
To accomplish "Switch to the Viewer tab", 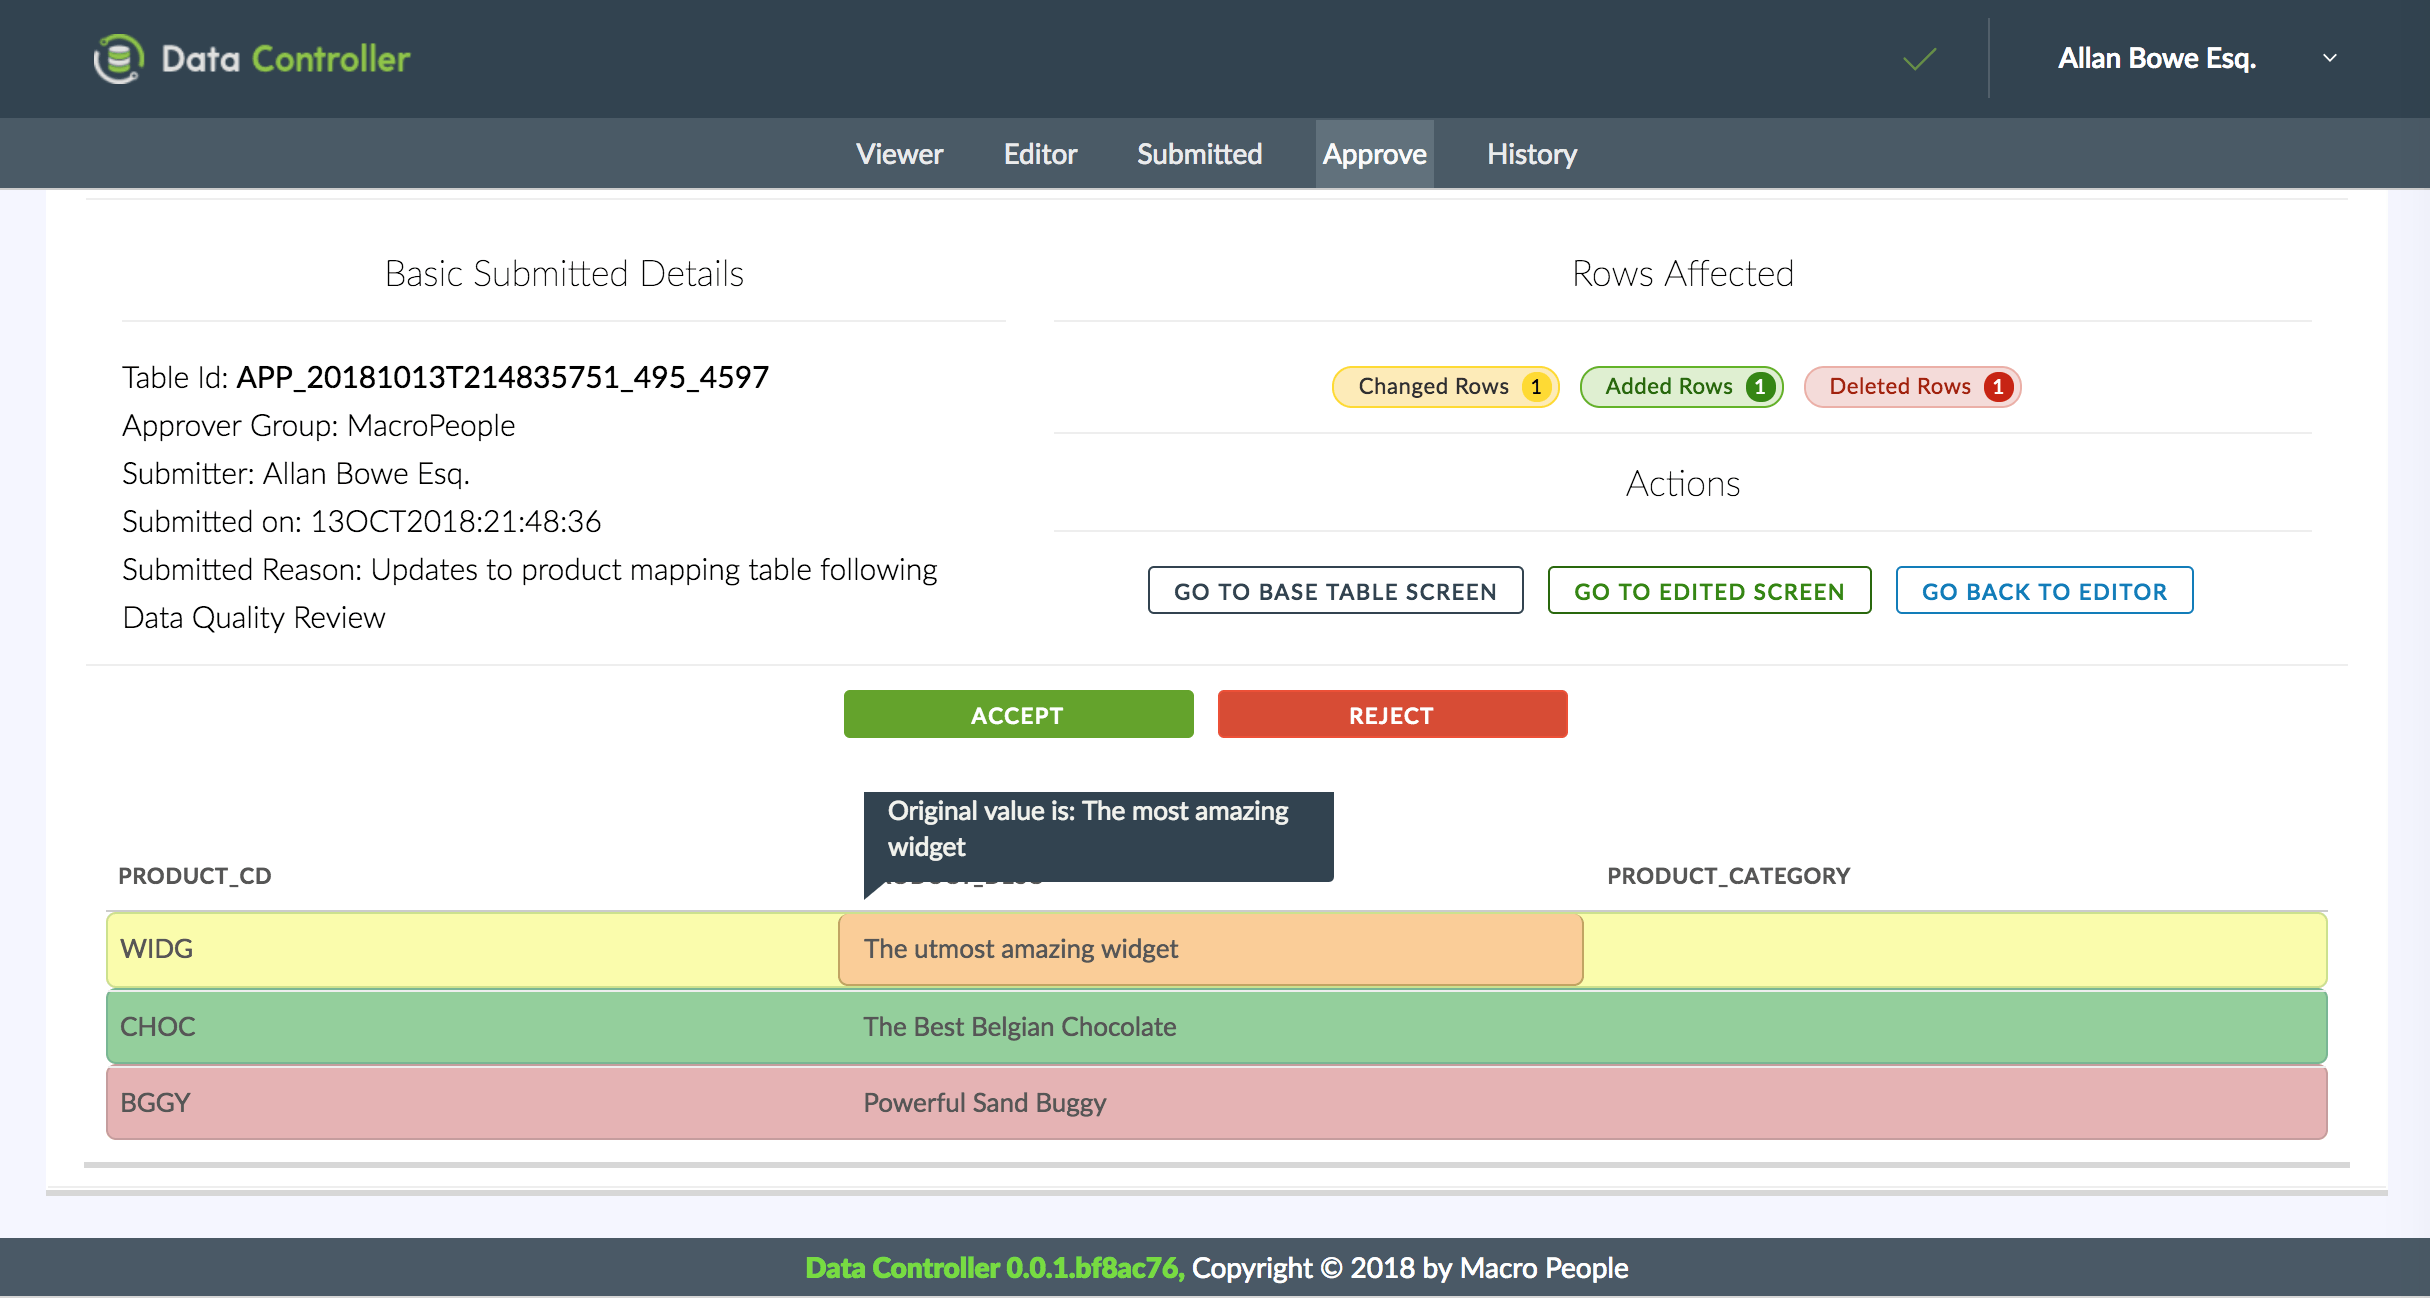I will pos(898,154).
